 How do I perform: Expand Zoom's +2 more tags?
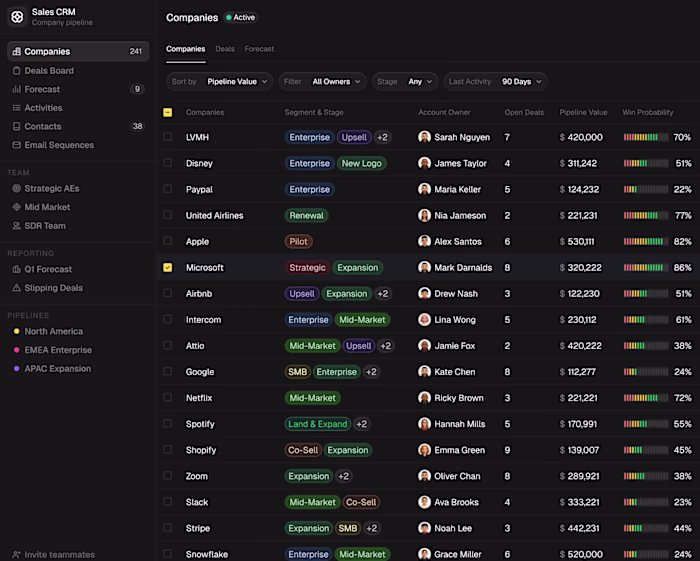344,476
